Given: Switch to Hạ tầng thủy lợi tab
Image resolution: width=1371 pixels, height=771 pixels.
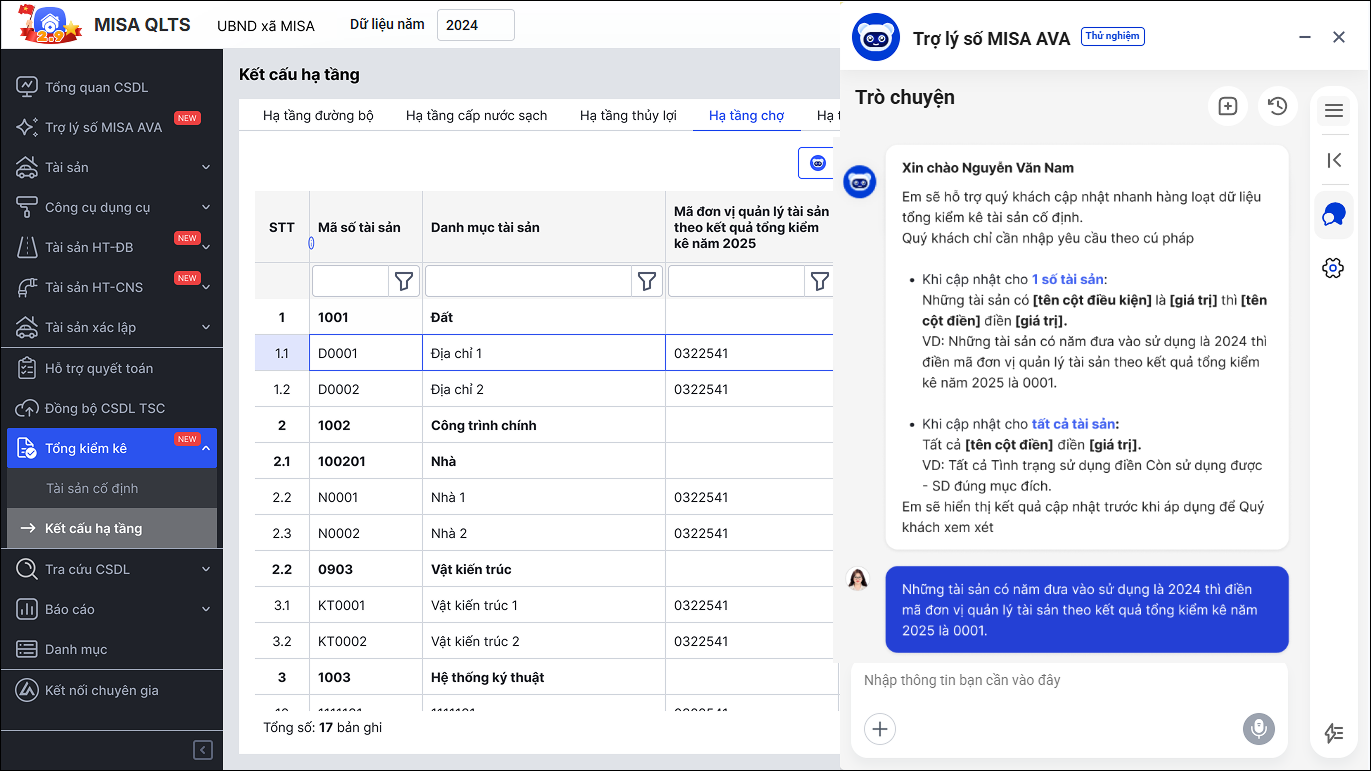Looking at the screenshot, I should tap(628, 115).
